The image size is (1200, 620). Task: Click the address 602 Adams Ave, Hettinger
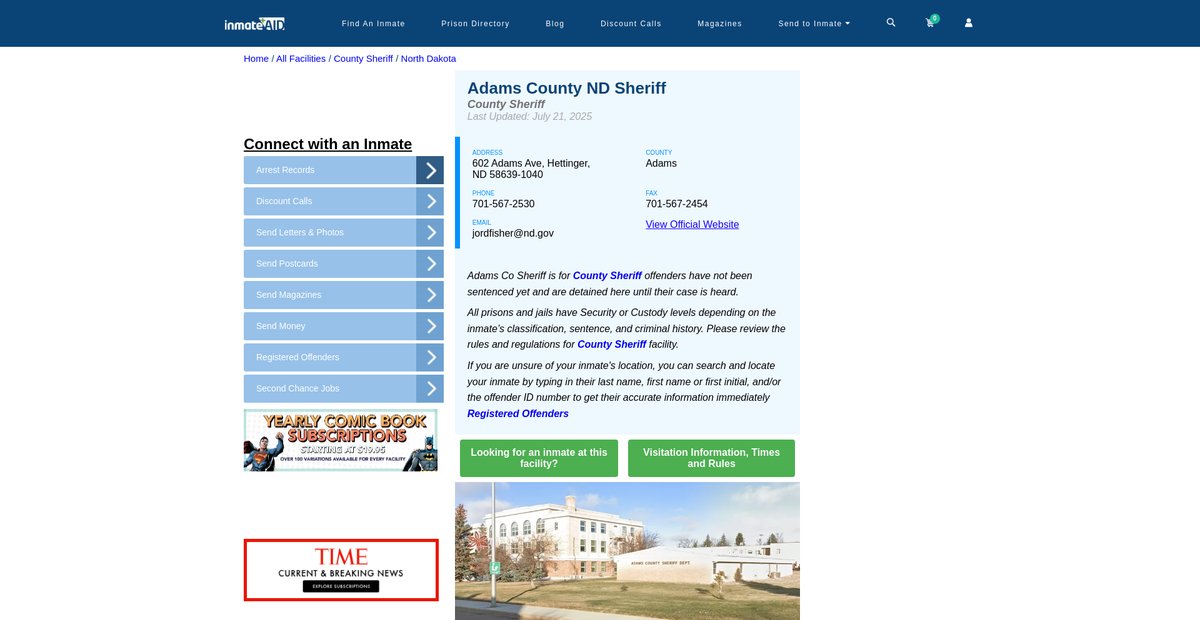coord(531,169)
